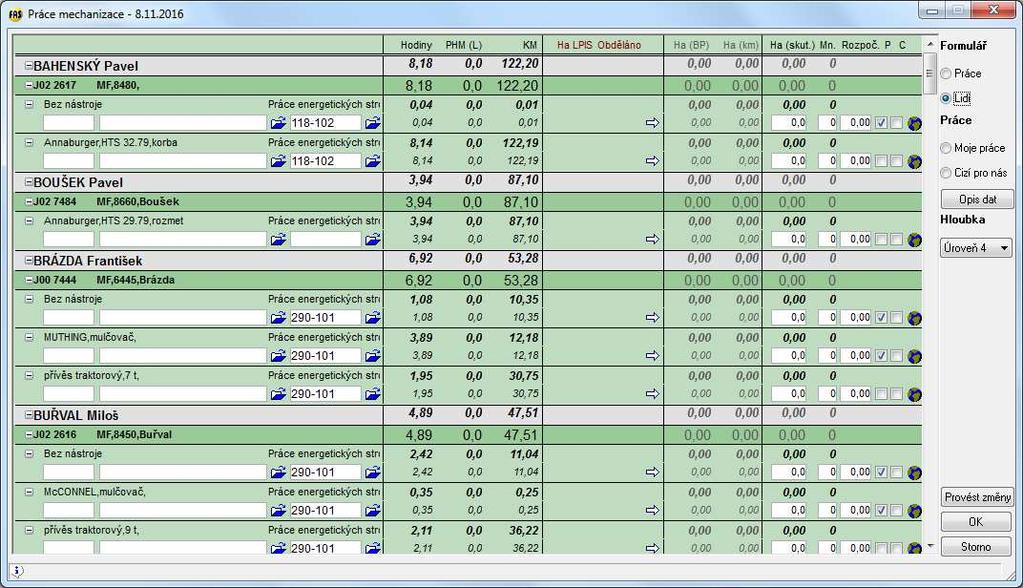The image size is (1023, 588).
Task: Click the wide empty text field in McCONNEL mulčovač row
Action: (183, 510)
